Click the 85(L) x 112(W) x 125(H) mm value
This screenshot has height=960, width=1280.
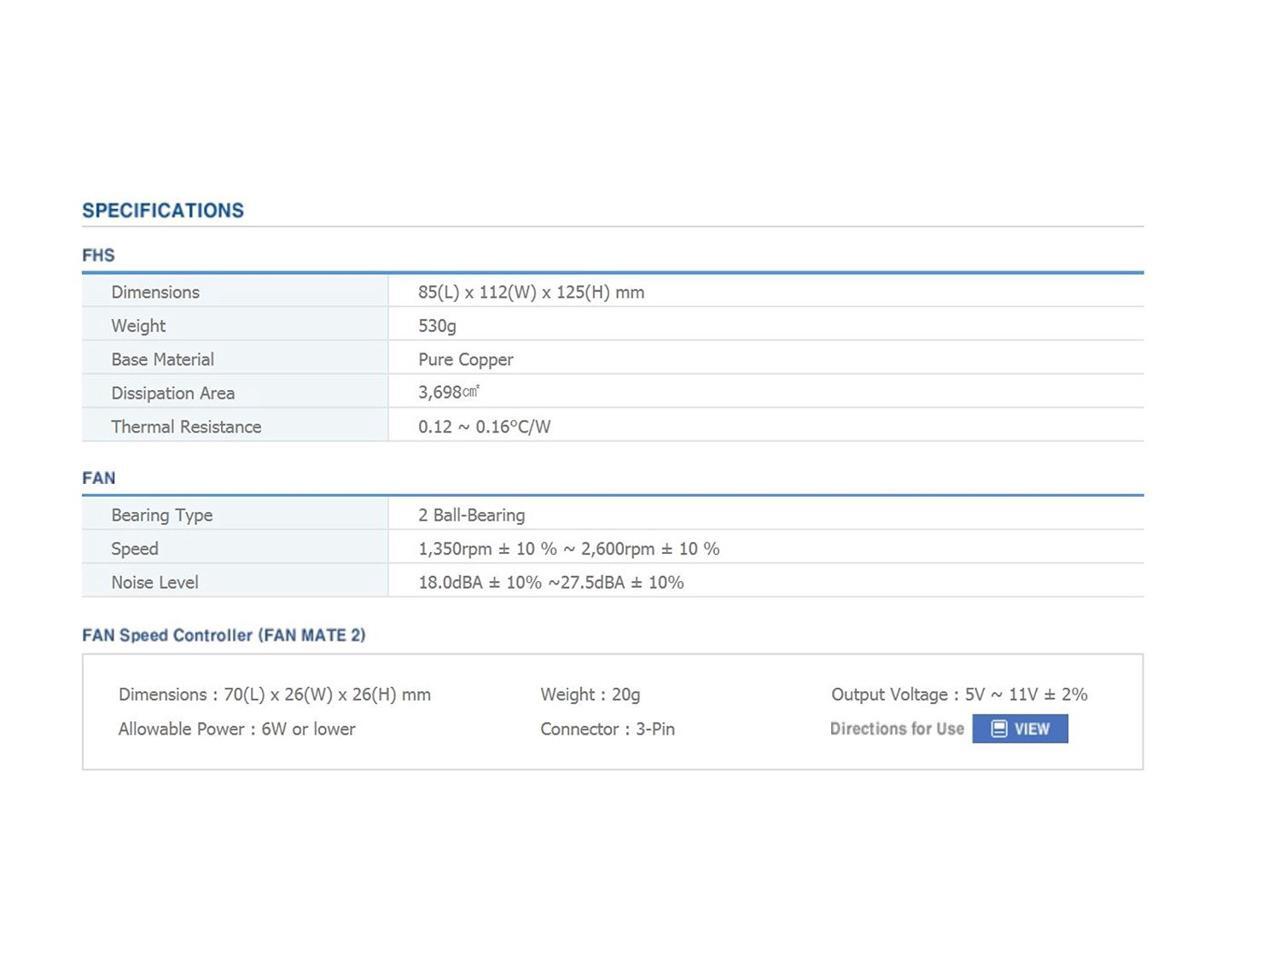531,292
